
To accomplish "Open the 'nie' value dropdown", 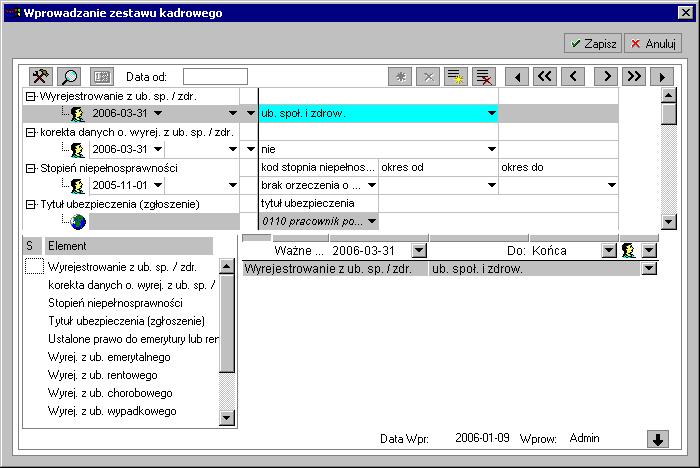I will pyautogui.click(x=492, y=149).
